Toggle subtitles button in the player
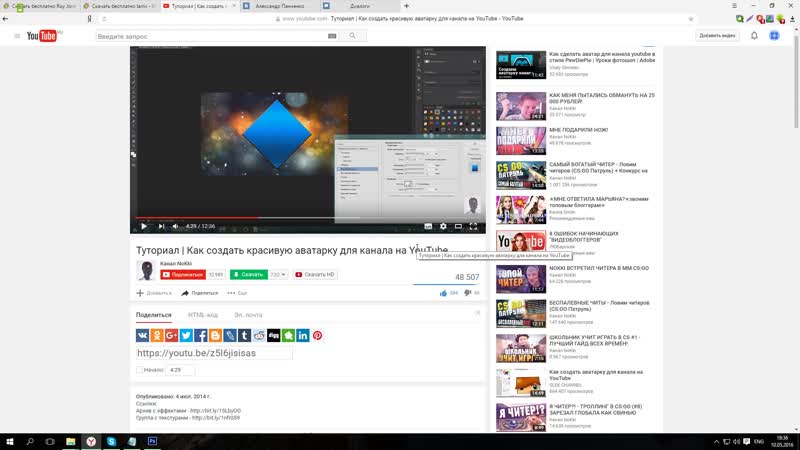 tap(428, 226)
